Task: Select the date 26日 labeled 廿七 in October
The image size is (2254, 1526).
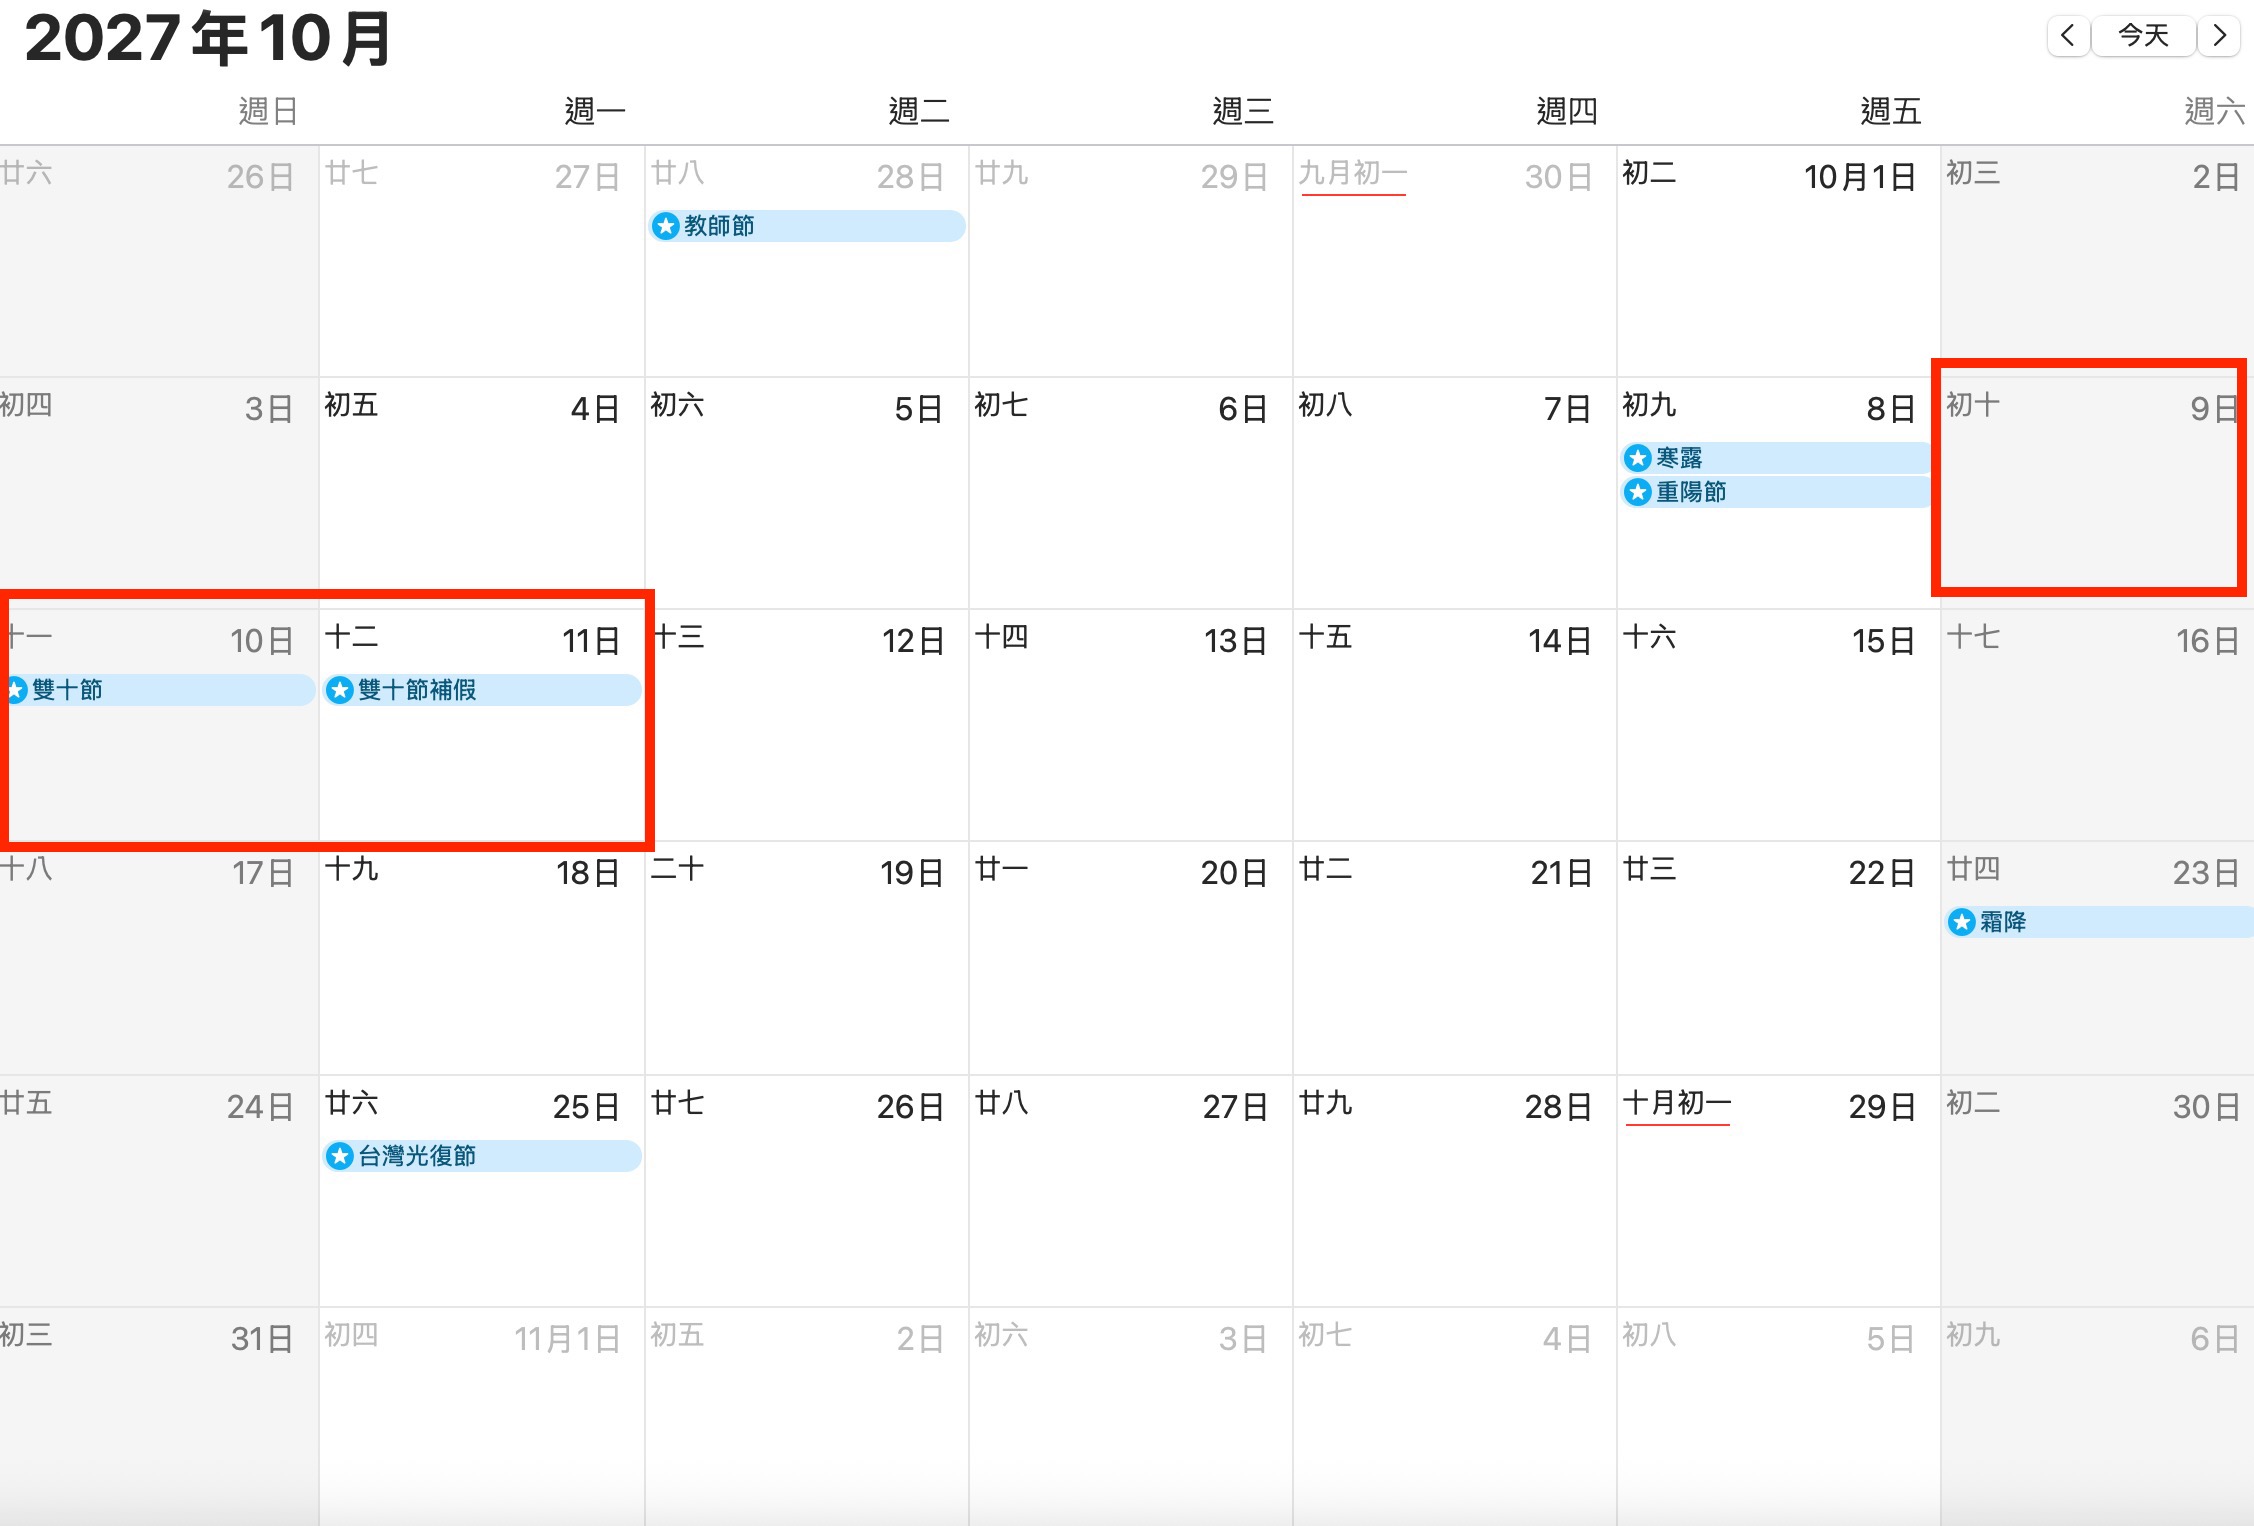Action: [x=910, y=1107]
